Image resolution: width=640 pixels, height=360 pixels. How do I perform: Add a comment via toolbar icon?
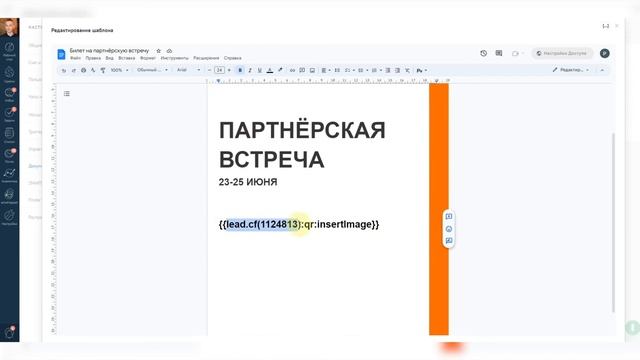[x=302, y=70]
